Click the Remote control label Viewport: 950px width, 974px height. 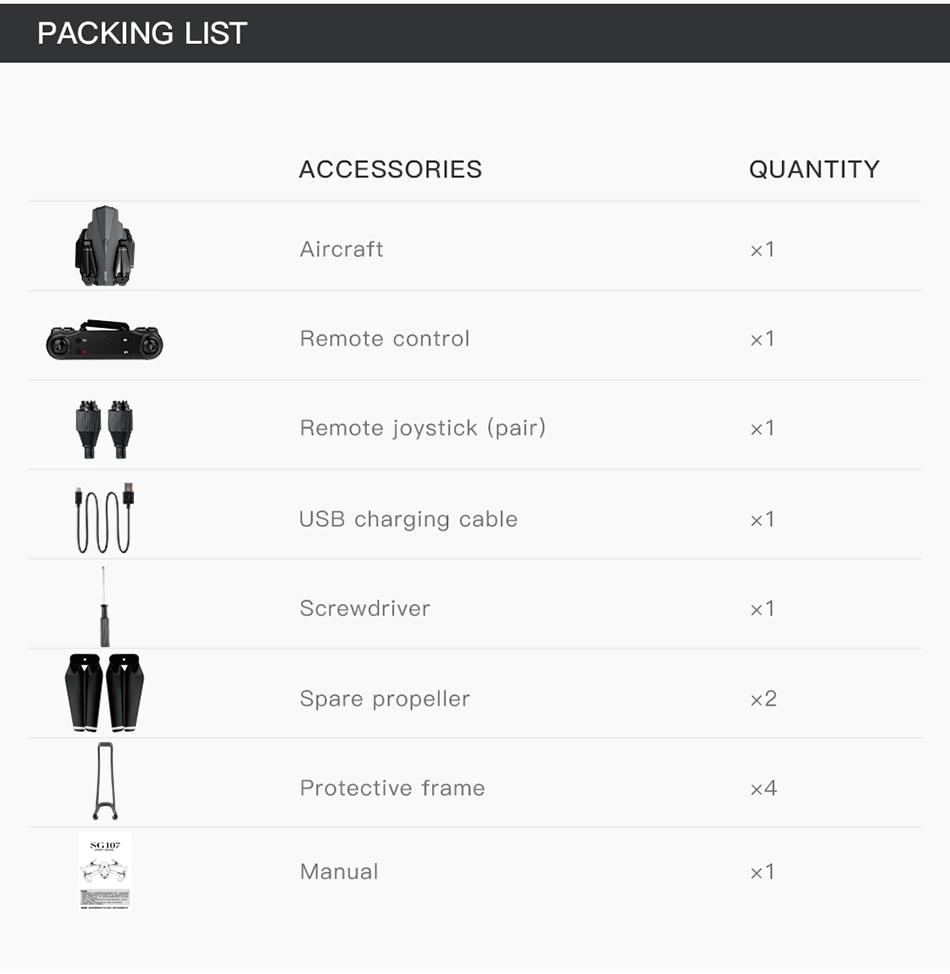point(384,338)
